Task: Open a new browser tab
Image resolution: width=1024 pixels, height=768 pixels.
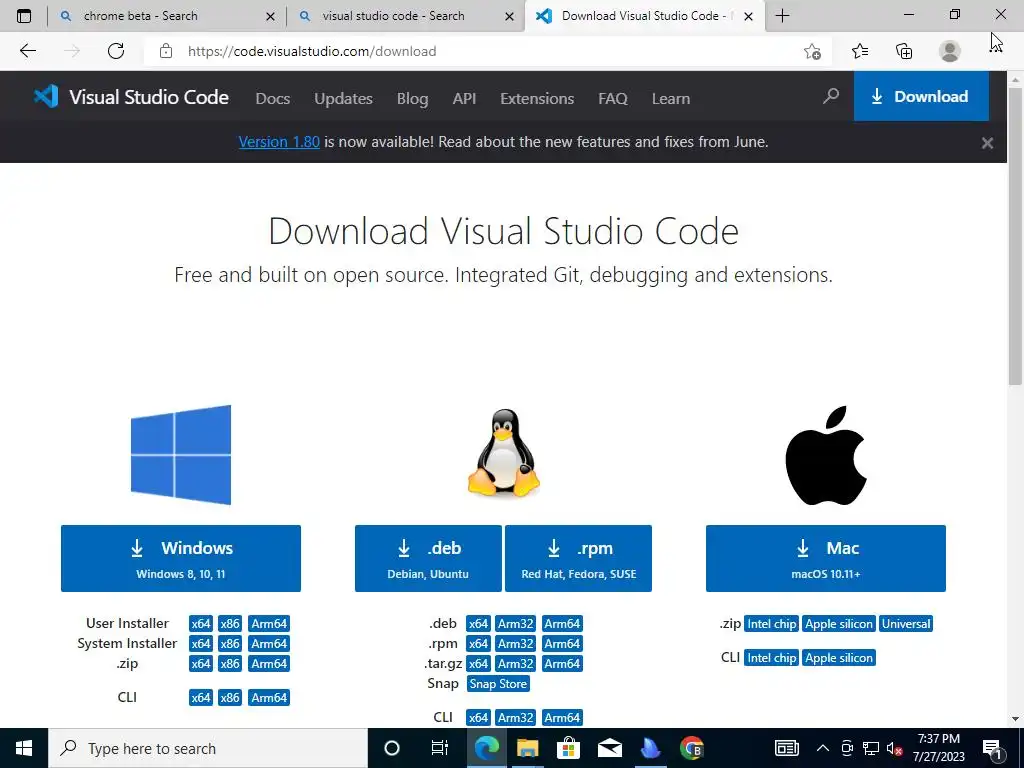Action: pos(782,16)
